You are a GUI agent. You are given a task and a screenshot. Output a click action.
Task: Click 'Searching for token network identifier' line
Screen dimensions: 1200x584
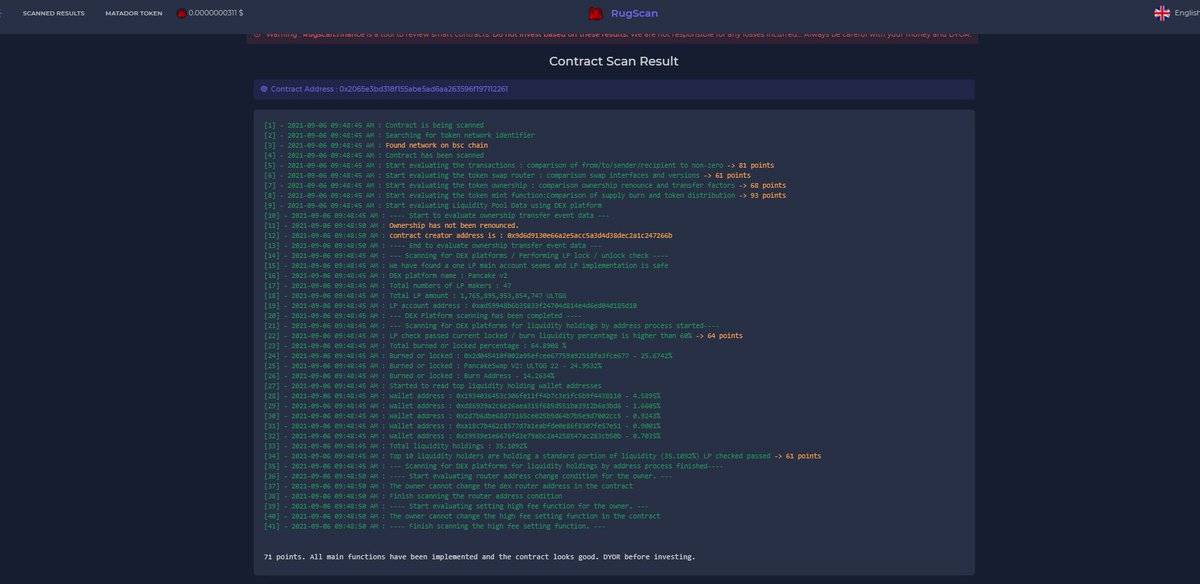[399, 135]
